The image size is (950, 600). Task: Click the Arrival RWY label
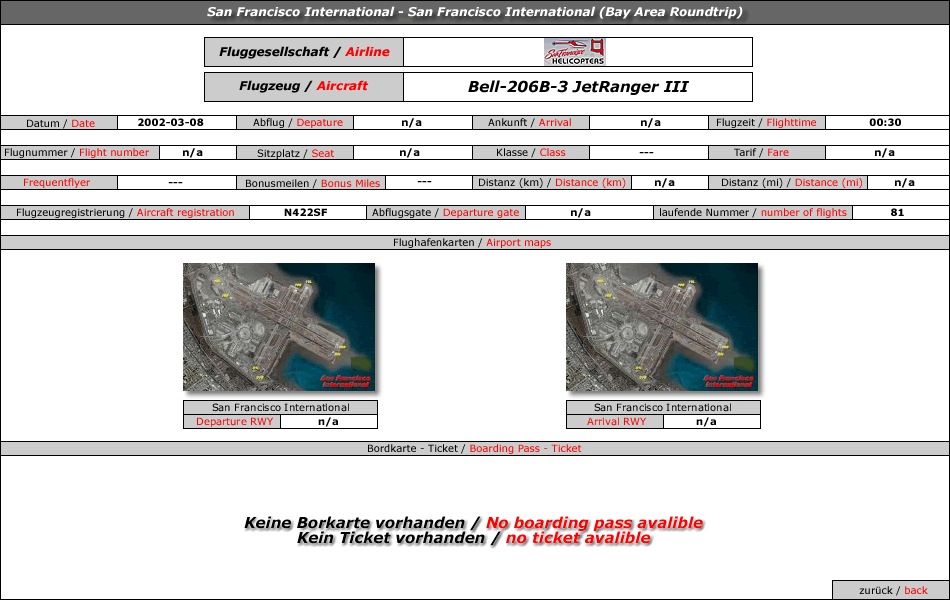616,421
